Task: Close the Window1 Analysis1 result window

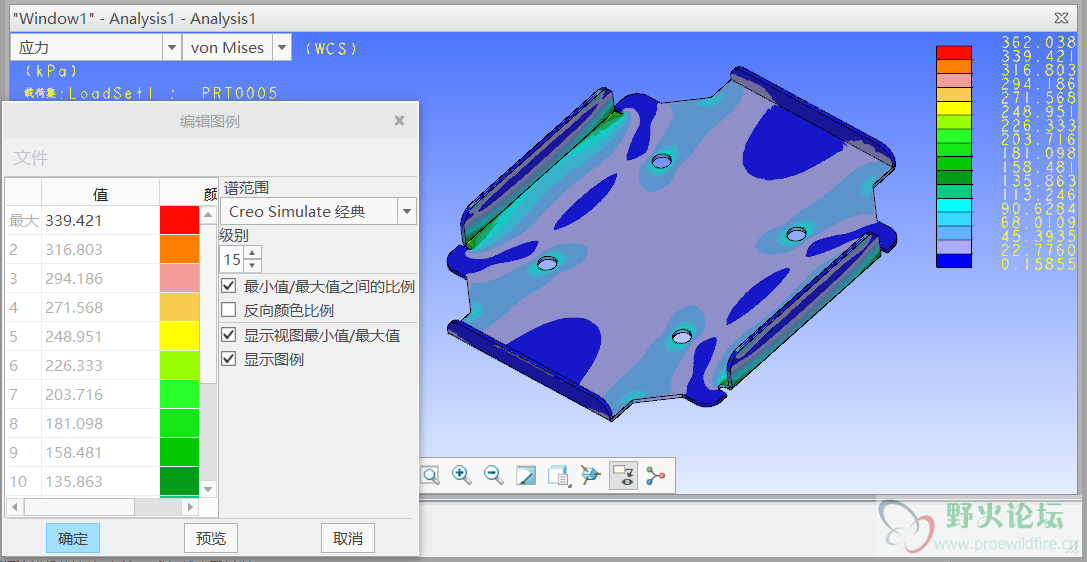Action: pos(1061,18)
